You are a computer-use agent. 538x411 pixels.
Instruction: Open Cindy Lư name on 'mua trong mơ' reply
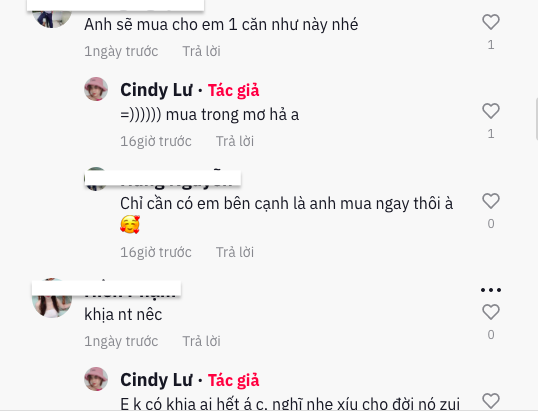click(156, 90)
